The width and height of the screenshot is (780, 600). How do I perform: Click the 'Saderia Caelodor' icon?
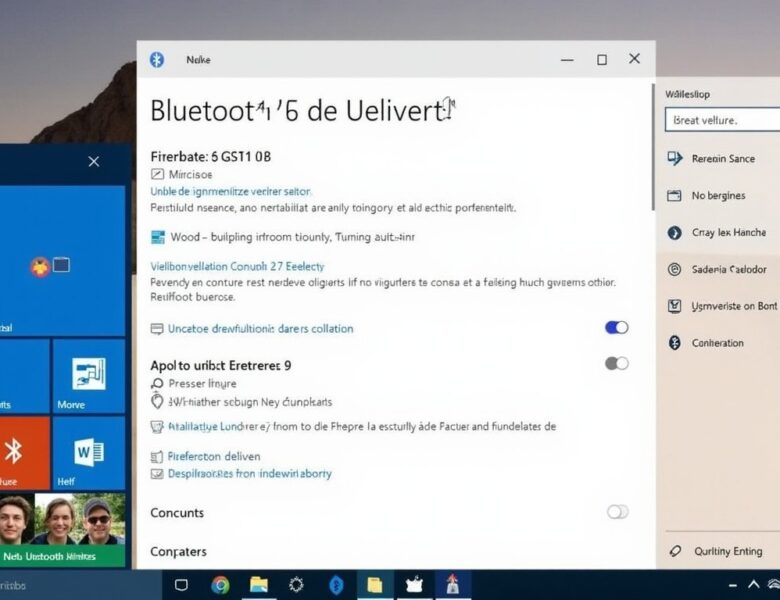(675, 269)
